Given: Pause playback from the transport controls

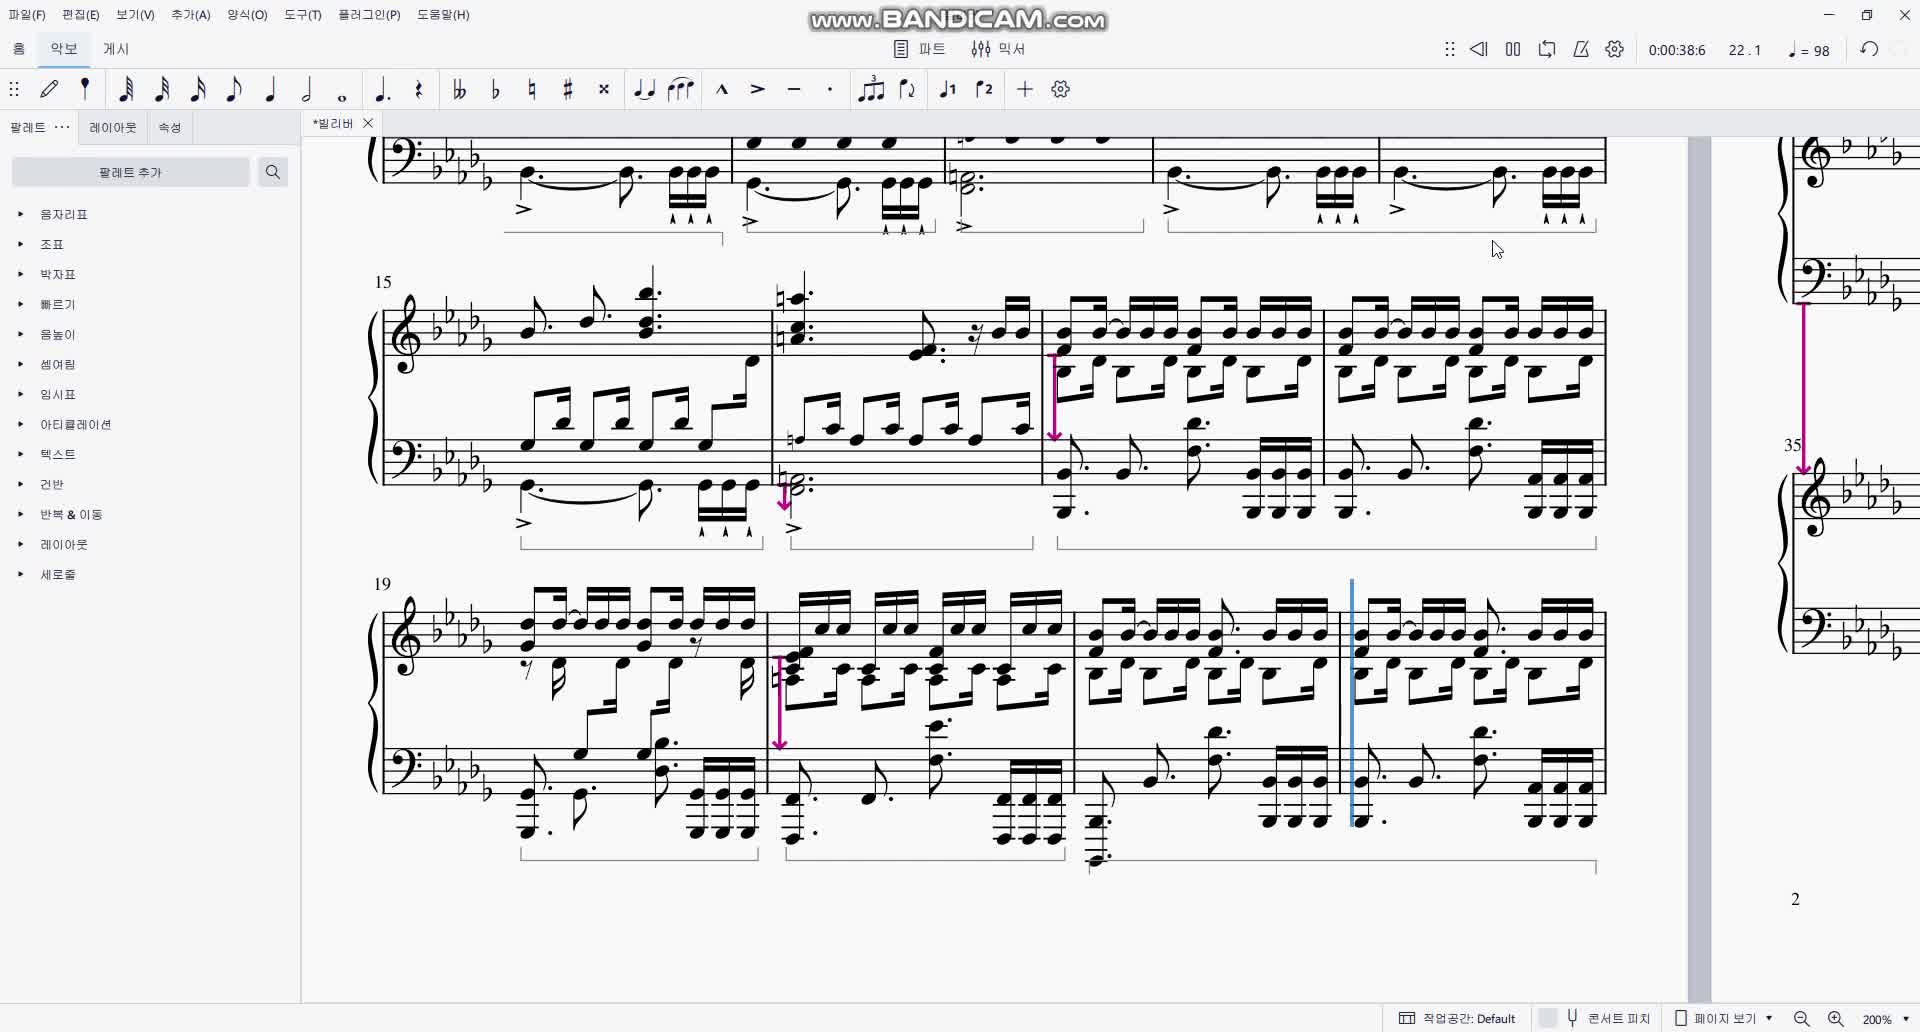Looking at the screenshot, I should tap(1513, 49).
